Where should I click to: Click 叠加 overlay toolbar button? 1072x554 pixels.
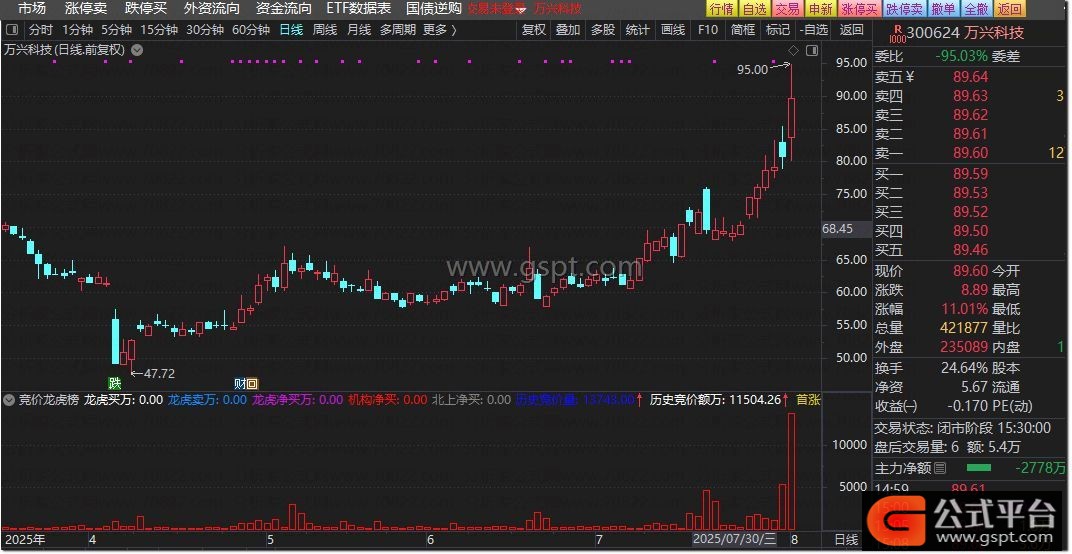(x=567, y=30)
